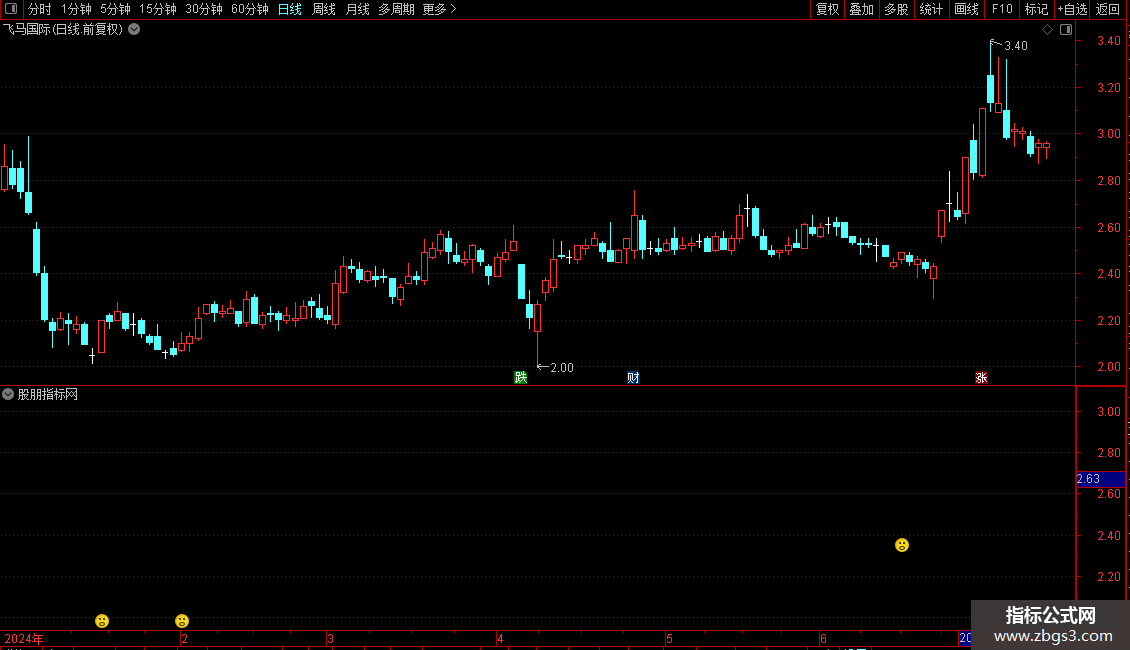
Task: Toggle the side panel icon on chart header
Action: coord(1066,30)
